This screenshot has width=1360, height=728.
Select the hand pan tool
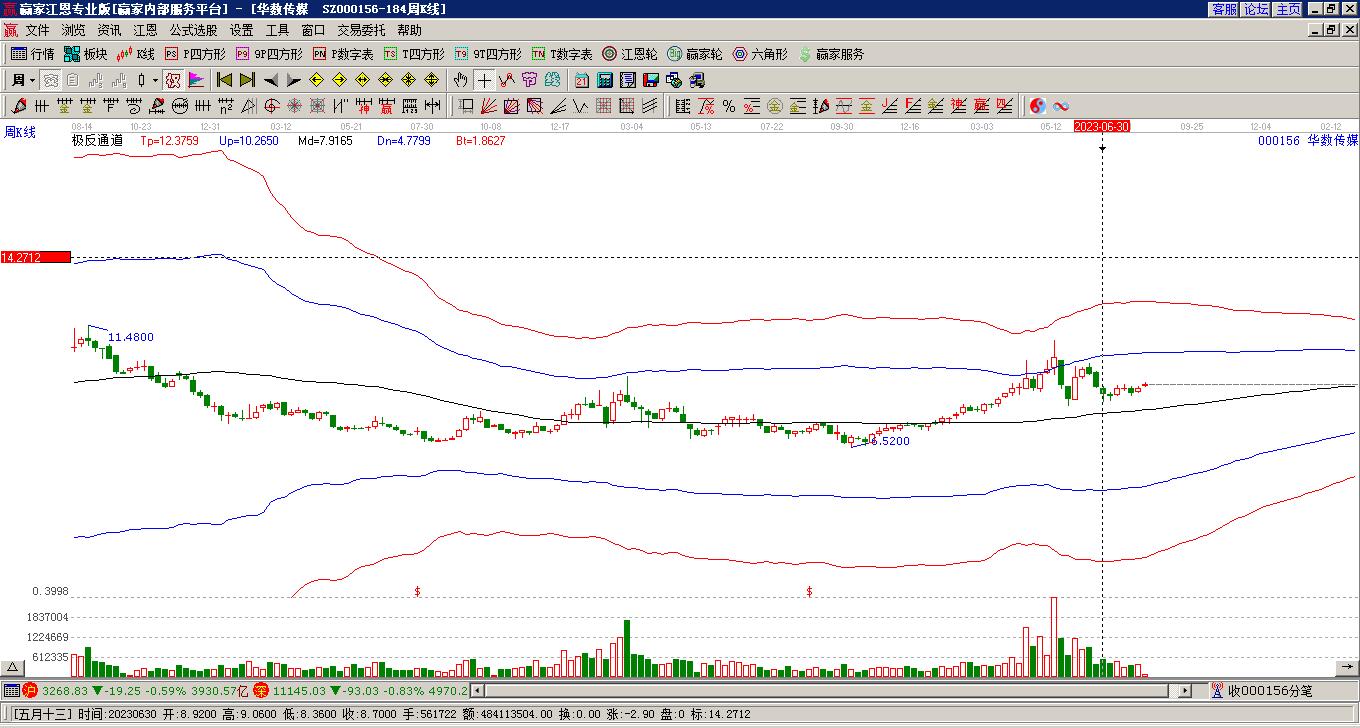[x=460, y=80]
